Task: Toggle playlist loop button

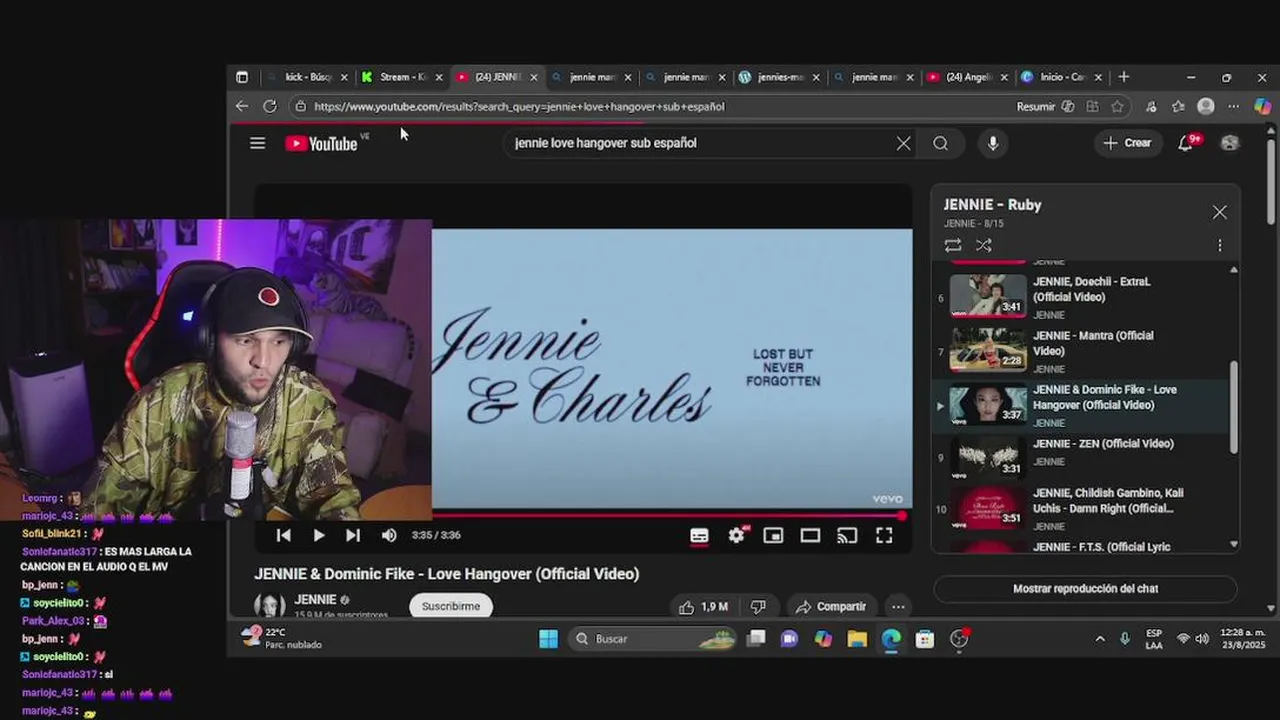Action: [x=953, y=245]
